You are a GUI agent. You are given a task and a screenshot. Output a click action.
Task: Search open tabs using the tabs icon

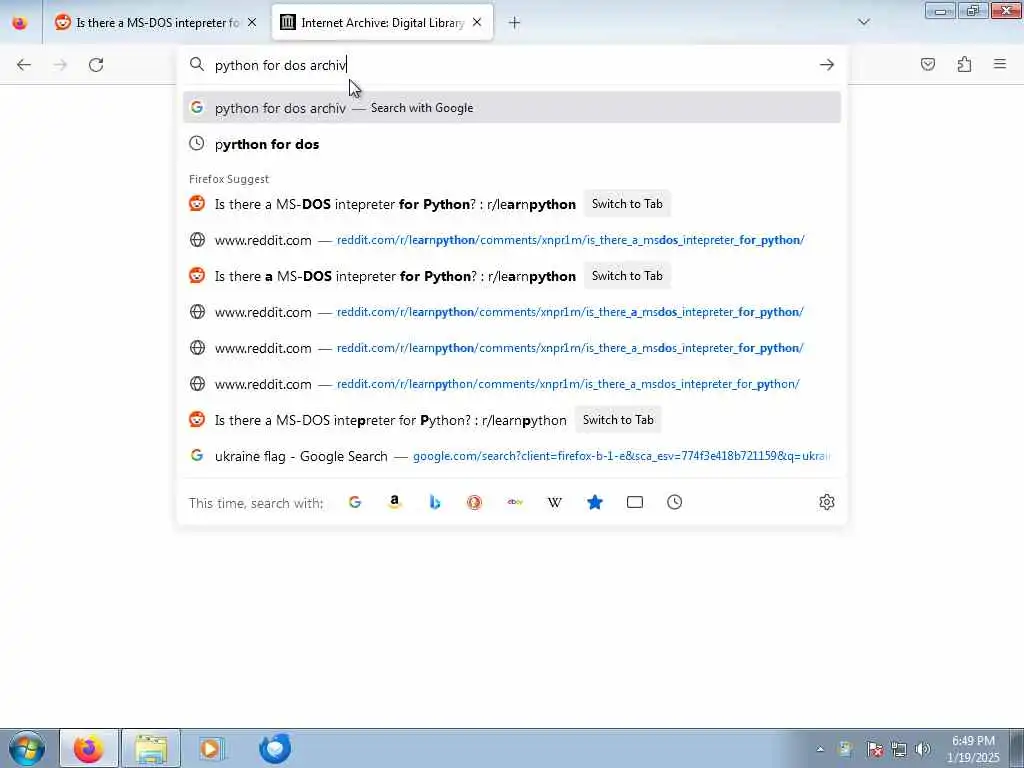pos(635,502)
